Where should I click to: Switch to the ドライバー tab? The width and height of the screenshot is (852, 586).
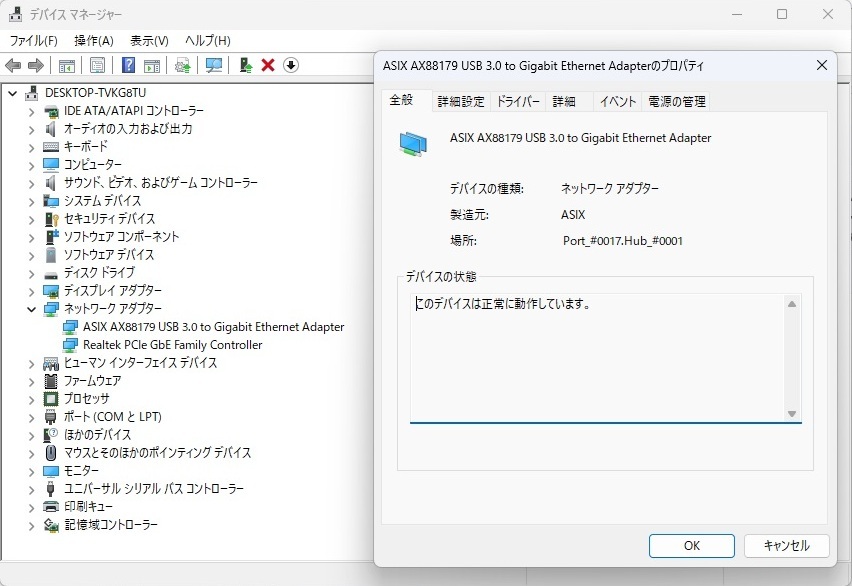[518, 102]
